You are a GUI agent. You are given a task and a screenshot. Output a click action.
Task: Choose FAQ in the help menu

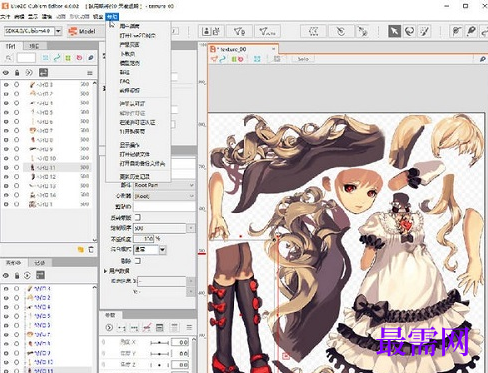click(x=125, y=81)
